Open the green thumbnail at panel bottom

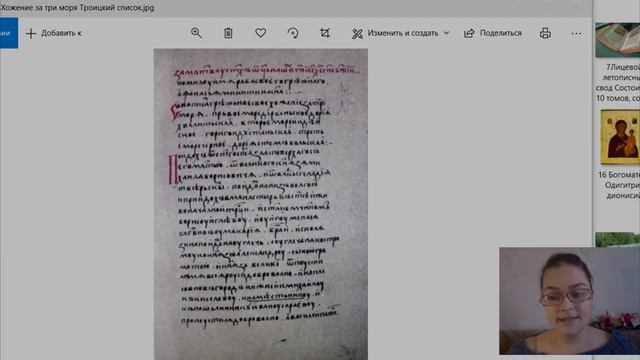click(618, 240)
